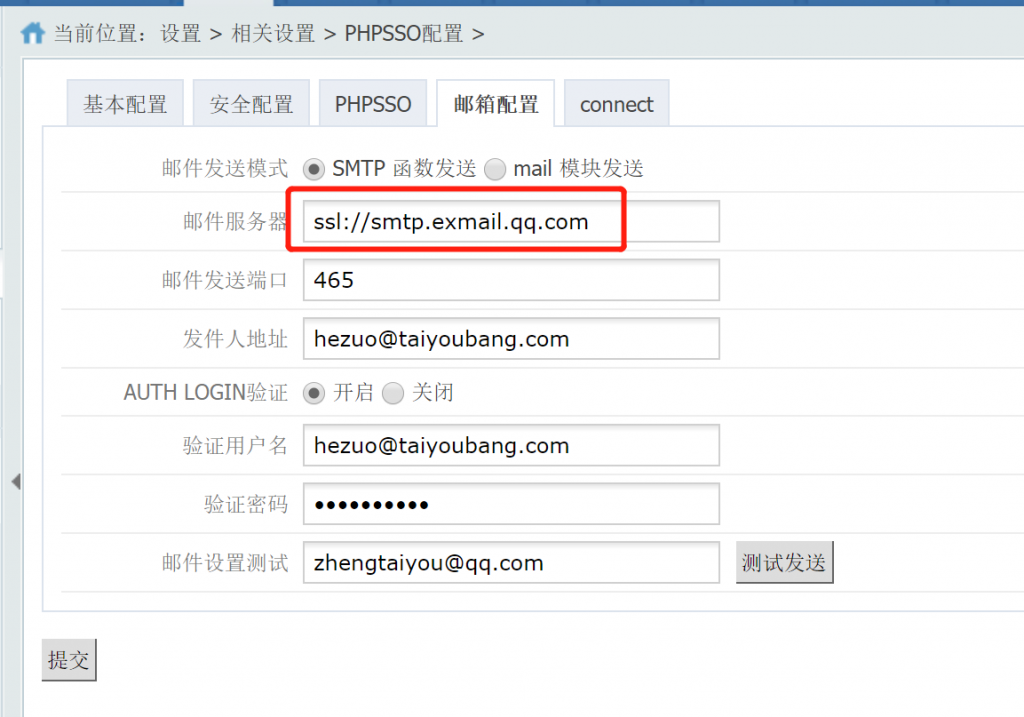The width and height of the screenshot is (1024, 717).
Task: Click the 邮件发送端口 field showing 465
Action: [x=511, y=280]
